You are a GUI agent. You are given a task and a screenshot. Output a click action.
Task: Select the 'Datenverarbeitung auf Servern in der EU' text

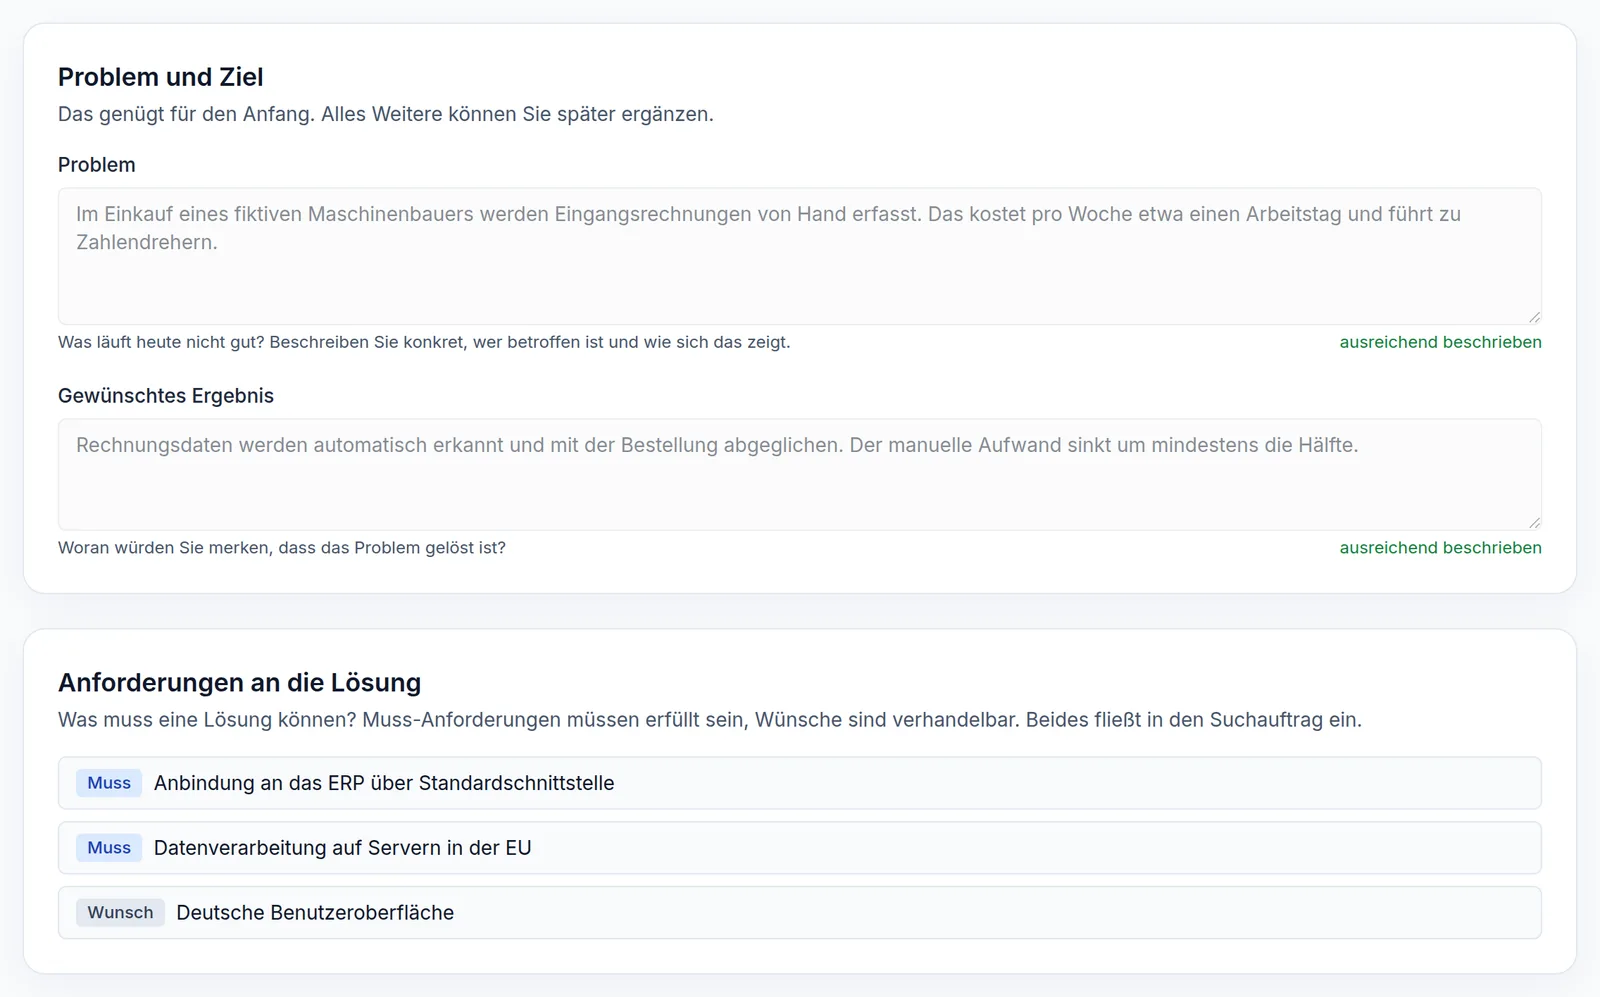pyautogui.click(x=343, y=848)
